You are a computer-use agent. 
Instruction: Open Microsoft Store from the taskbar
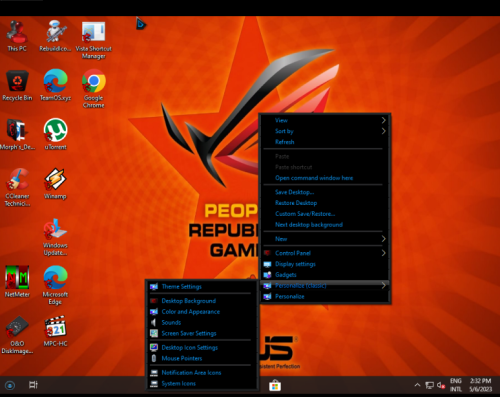[275, 386]
